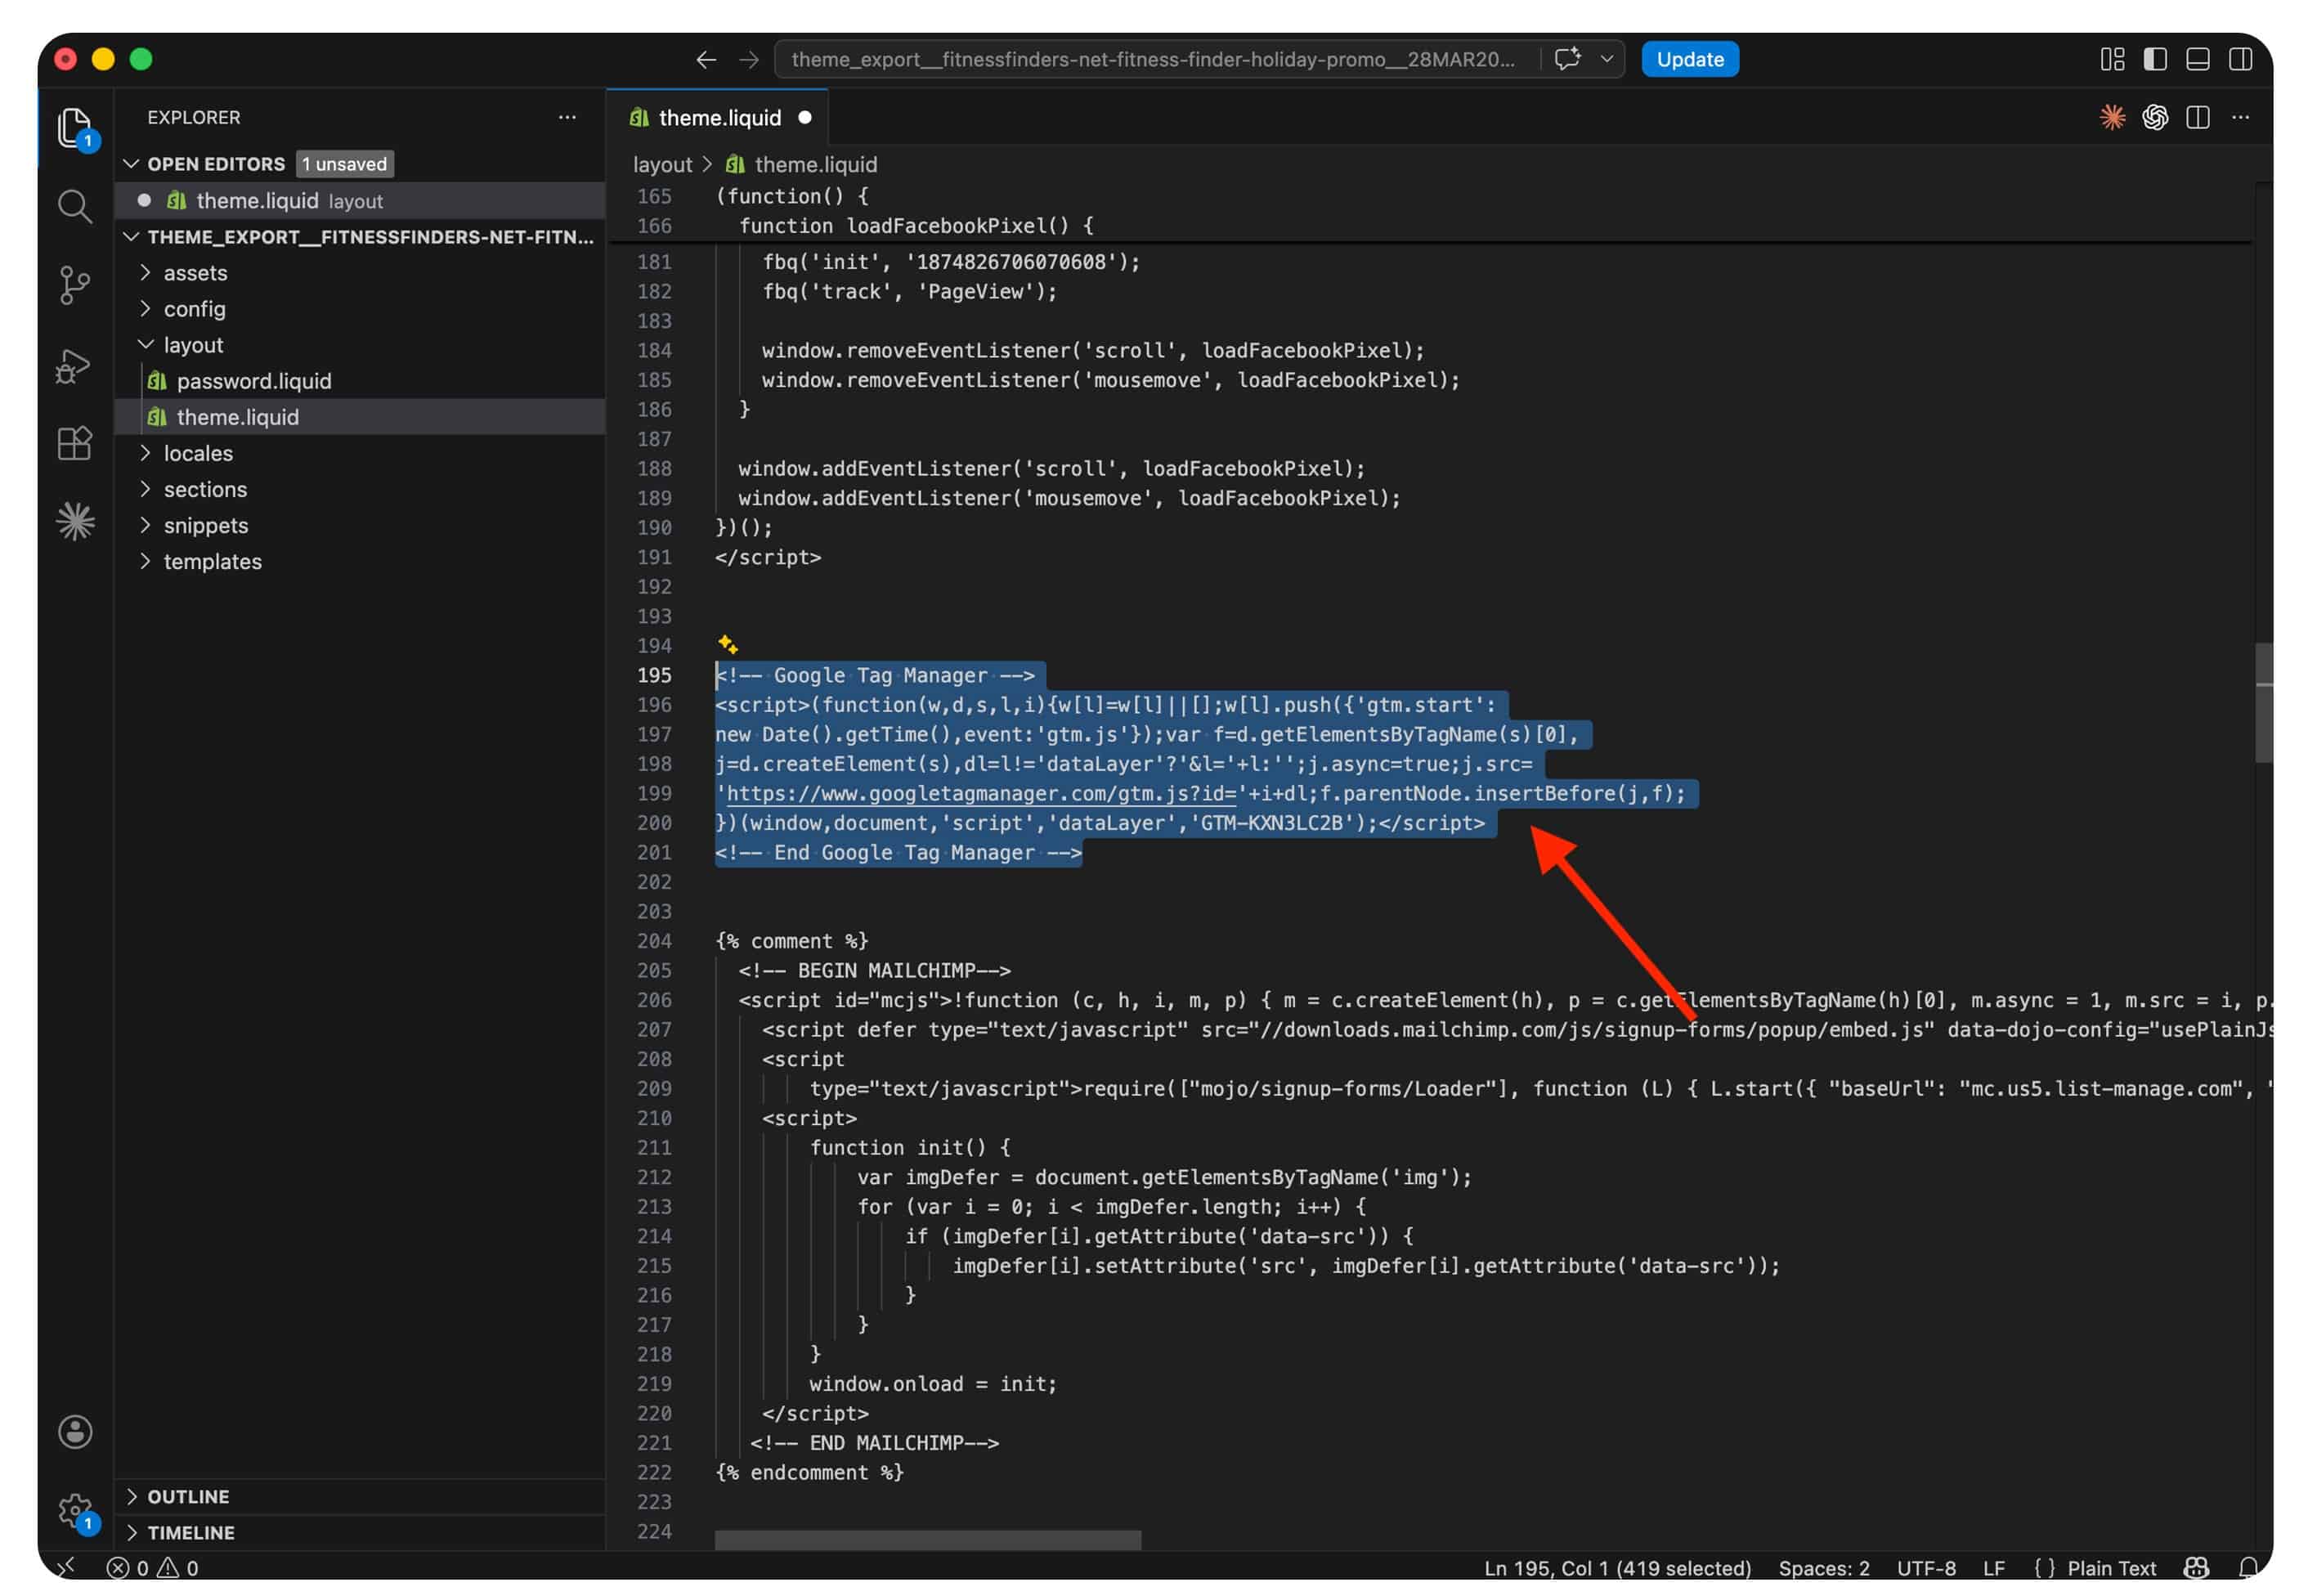
Task: Click the Accounts icon in activity bar
Action: pos(74,1431)
